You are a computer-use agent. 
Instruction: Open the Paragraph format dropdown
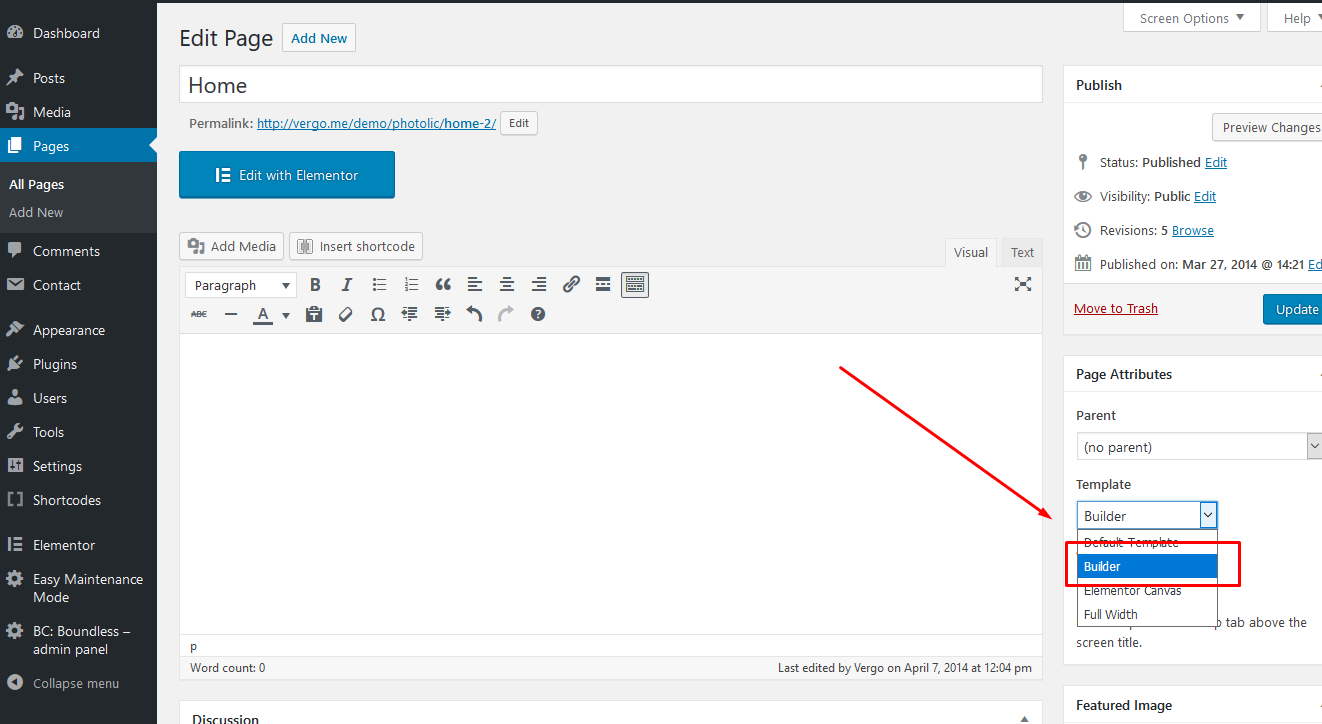pos(241,285)
